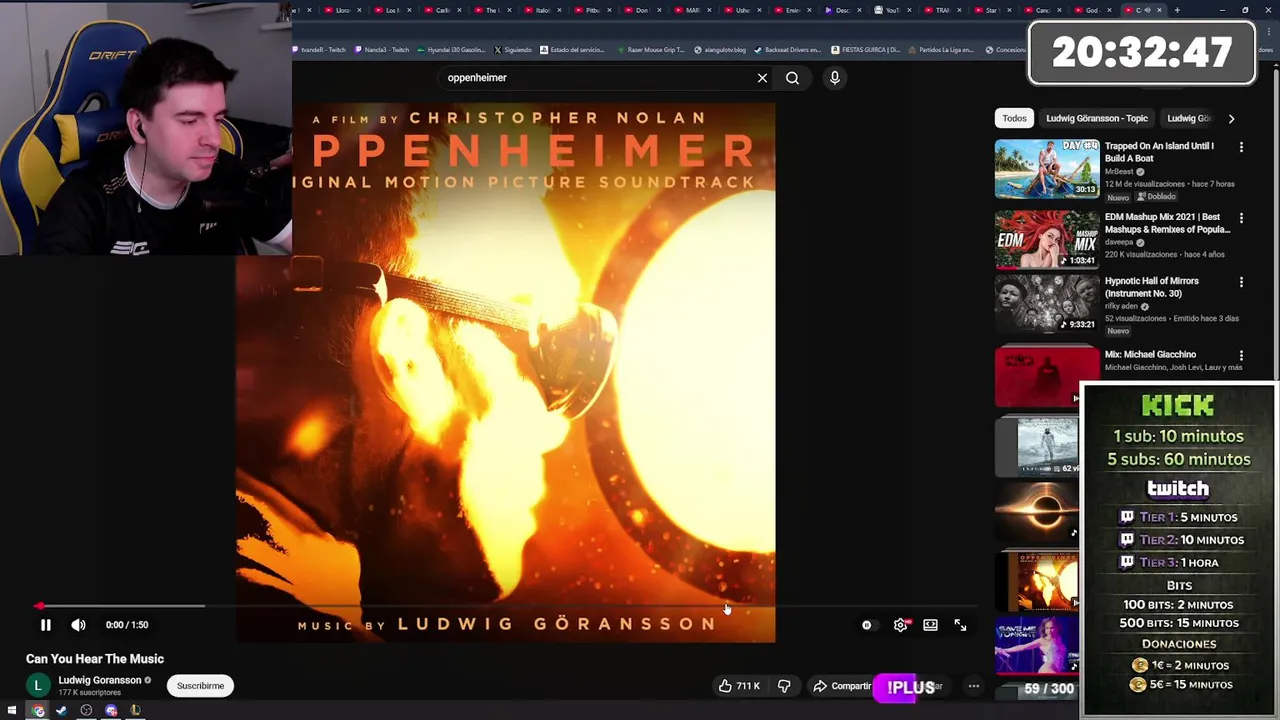Activate voice search microphone

click(x=834, y=78)
